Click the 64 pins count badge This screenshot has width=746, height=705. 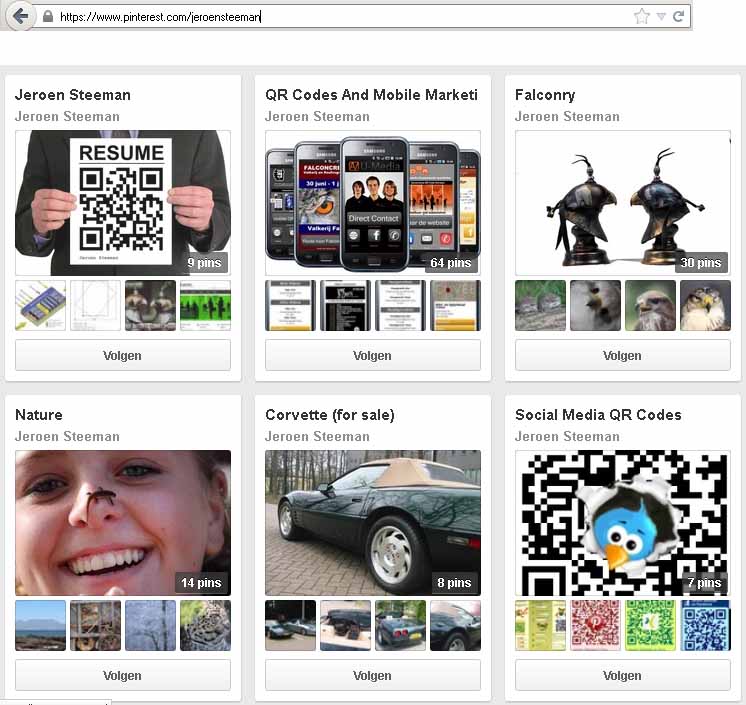[x=451, y=263]
